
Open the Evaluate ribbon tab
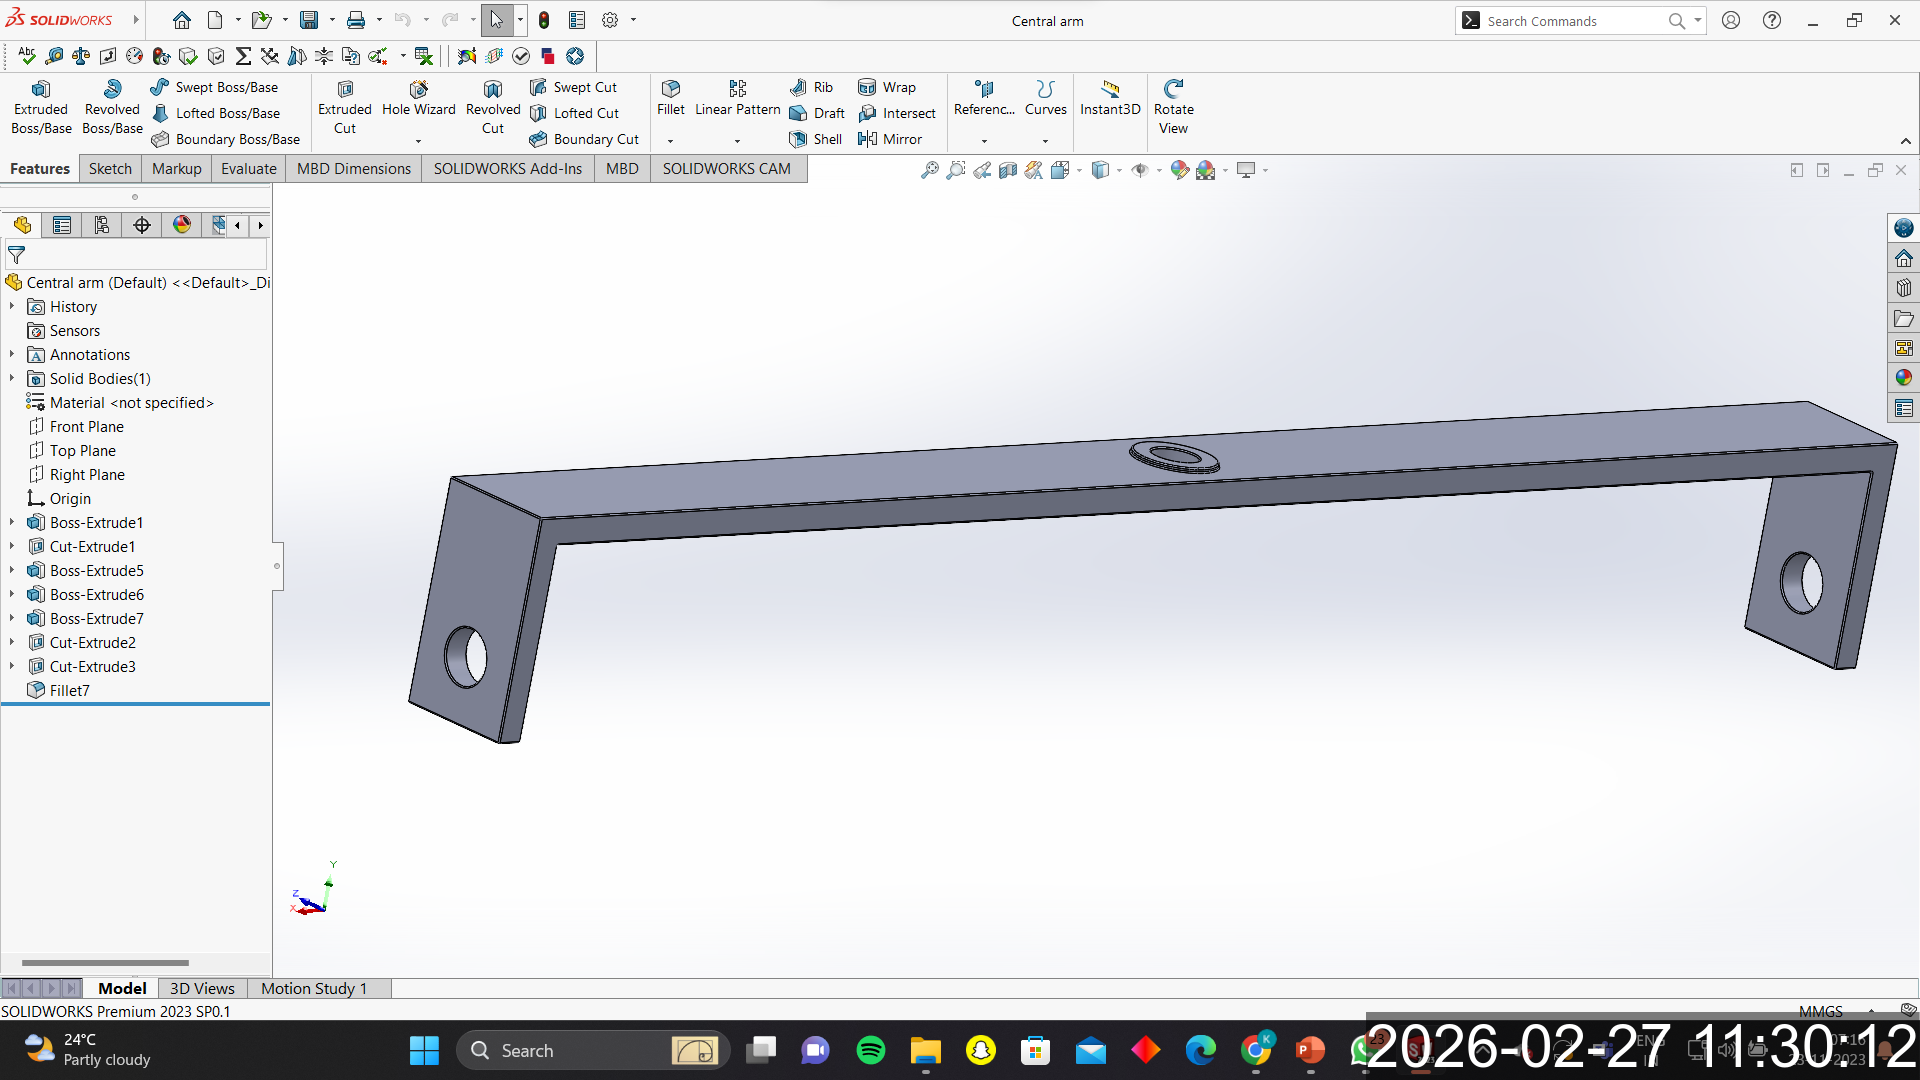pyautogui.click(x=248, y=168)
